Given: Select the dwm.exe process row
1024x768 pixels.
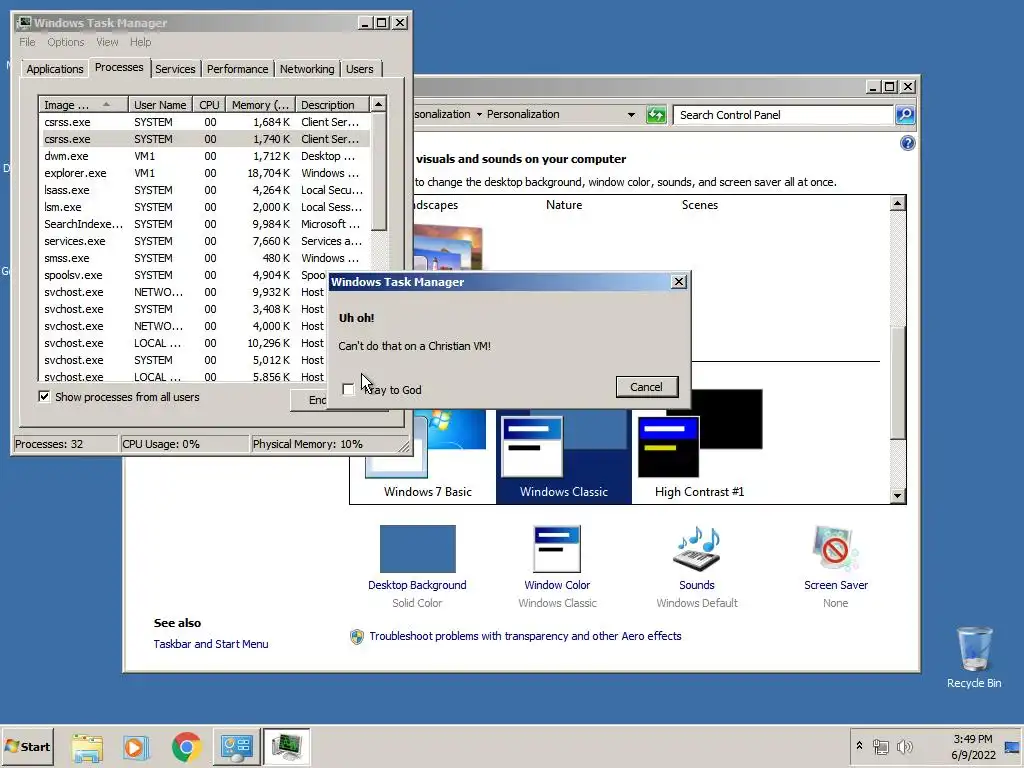Looking at the screenshot, I should (x=204, y=156).
